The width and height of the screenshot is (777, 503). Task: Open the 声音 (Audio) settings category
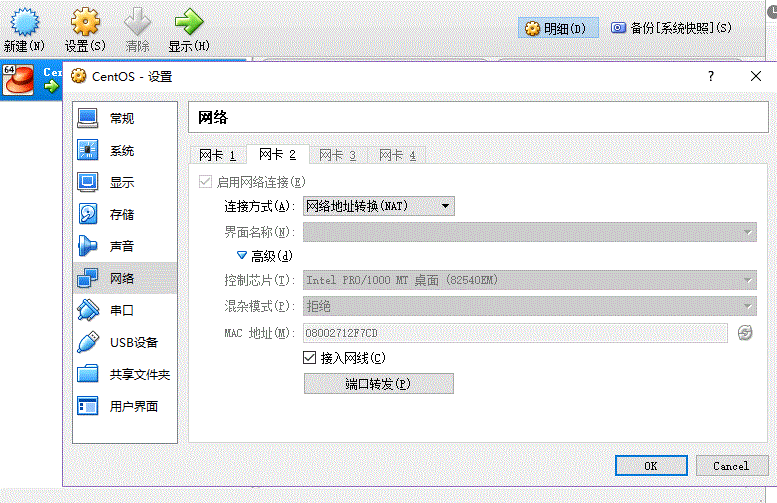tap(124, 246)
